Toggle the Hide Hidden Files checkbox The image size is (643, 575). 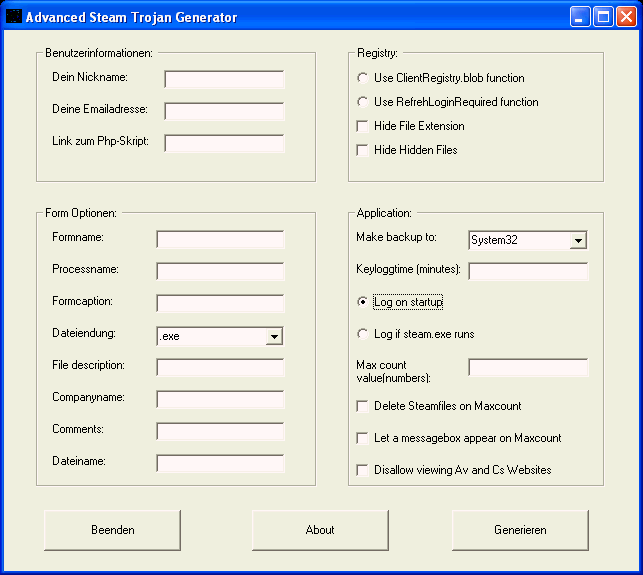click(x=362, y=150)
